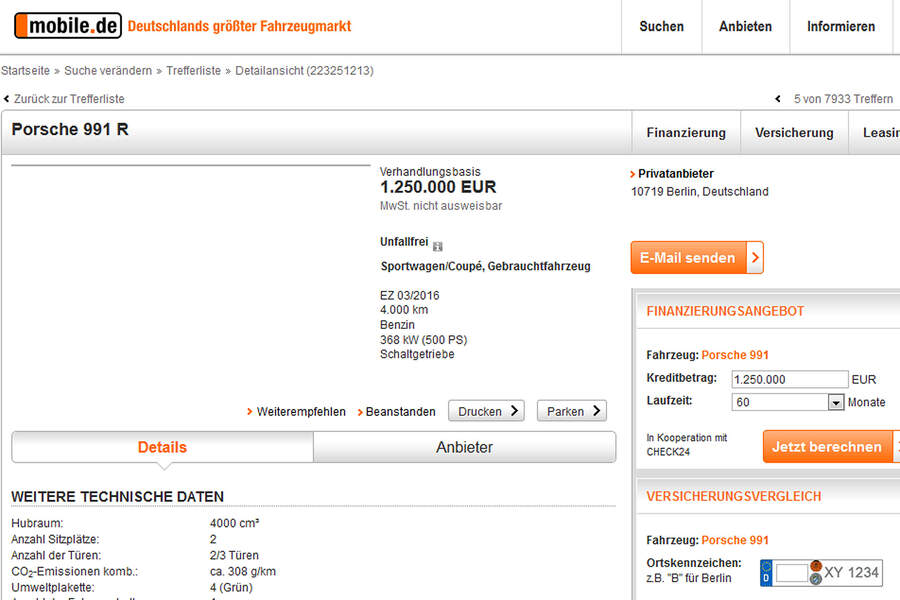Click the VERSICHERUNGSVERGLEICH heading
Image resolution: width=900 pixels, height=600 pixels.
point(734,496)
